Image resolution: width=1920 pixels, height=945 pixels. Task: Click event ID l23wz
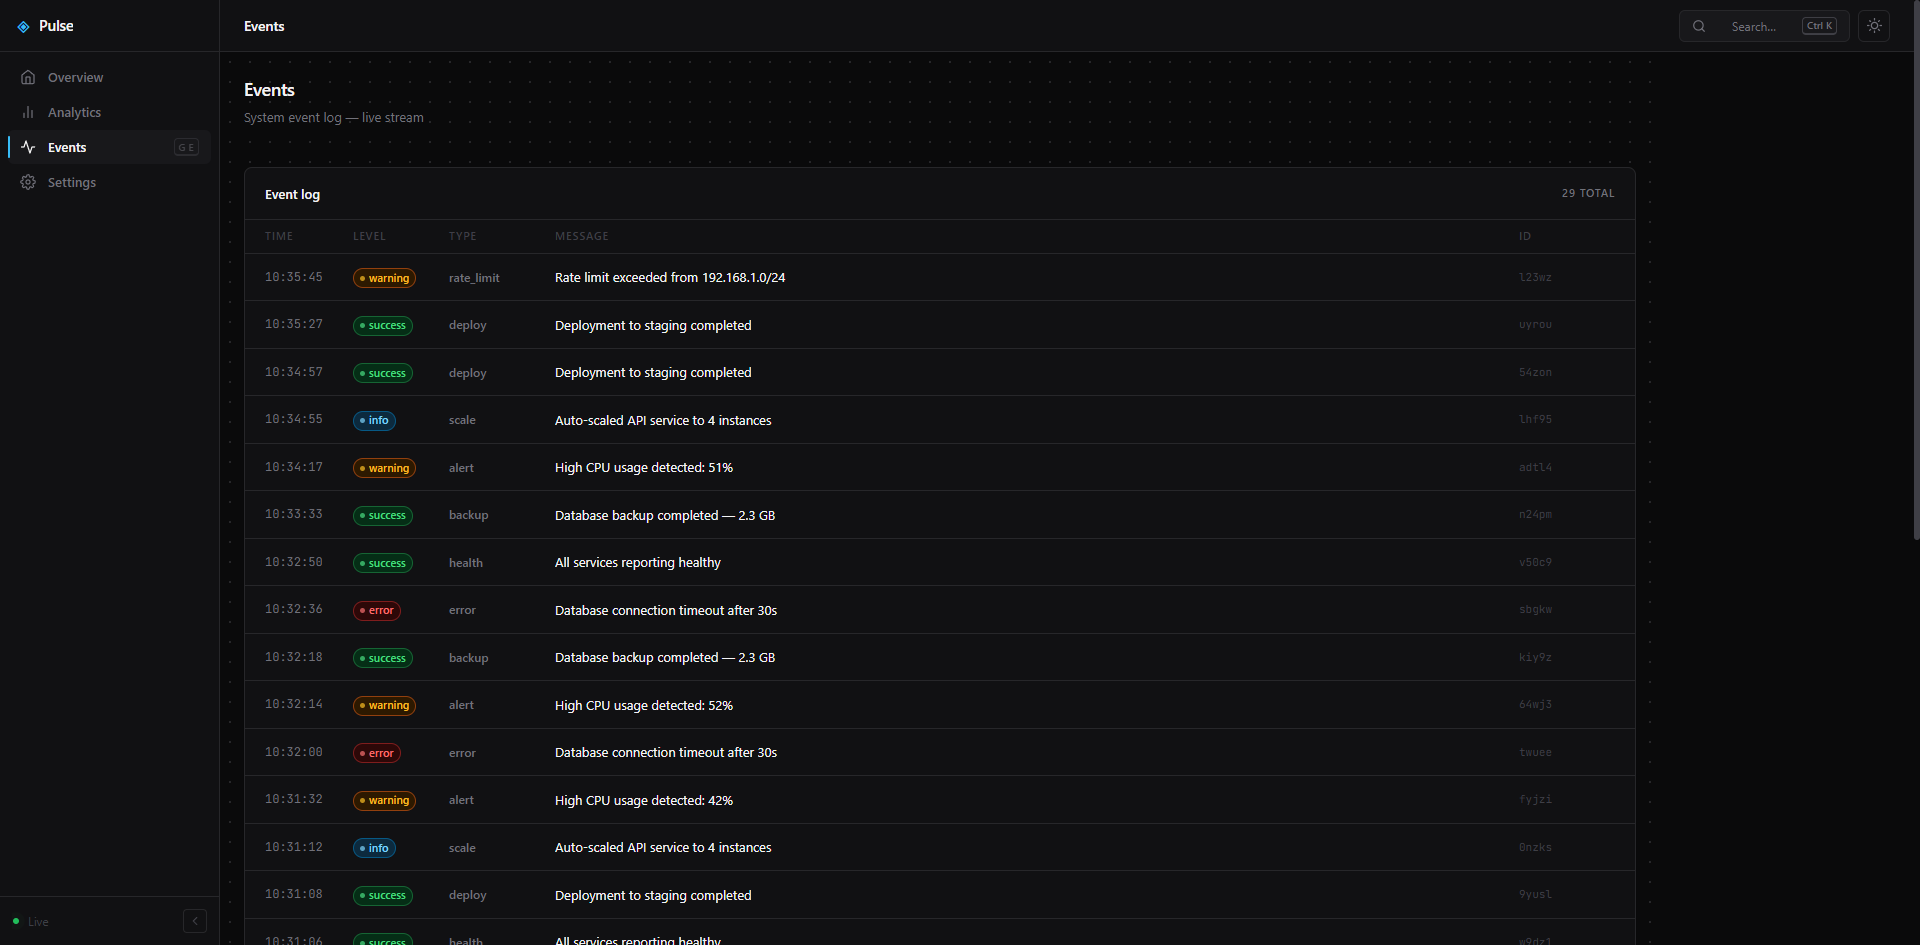point(1535,277)
